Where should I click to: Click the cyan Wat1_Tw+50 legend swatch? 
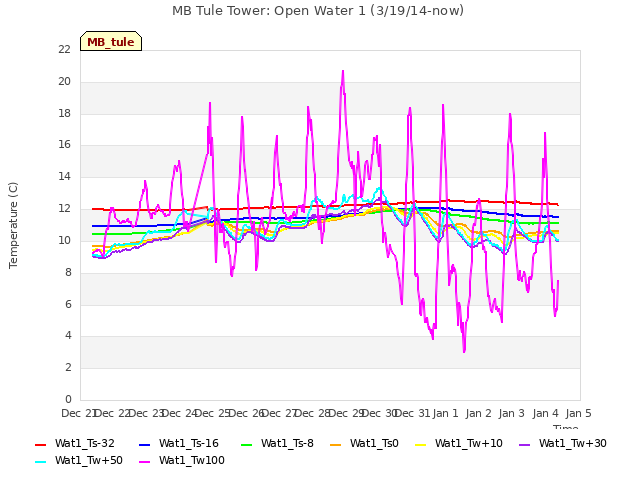[40, 462]
